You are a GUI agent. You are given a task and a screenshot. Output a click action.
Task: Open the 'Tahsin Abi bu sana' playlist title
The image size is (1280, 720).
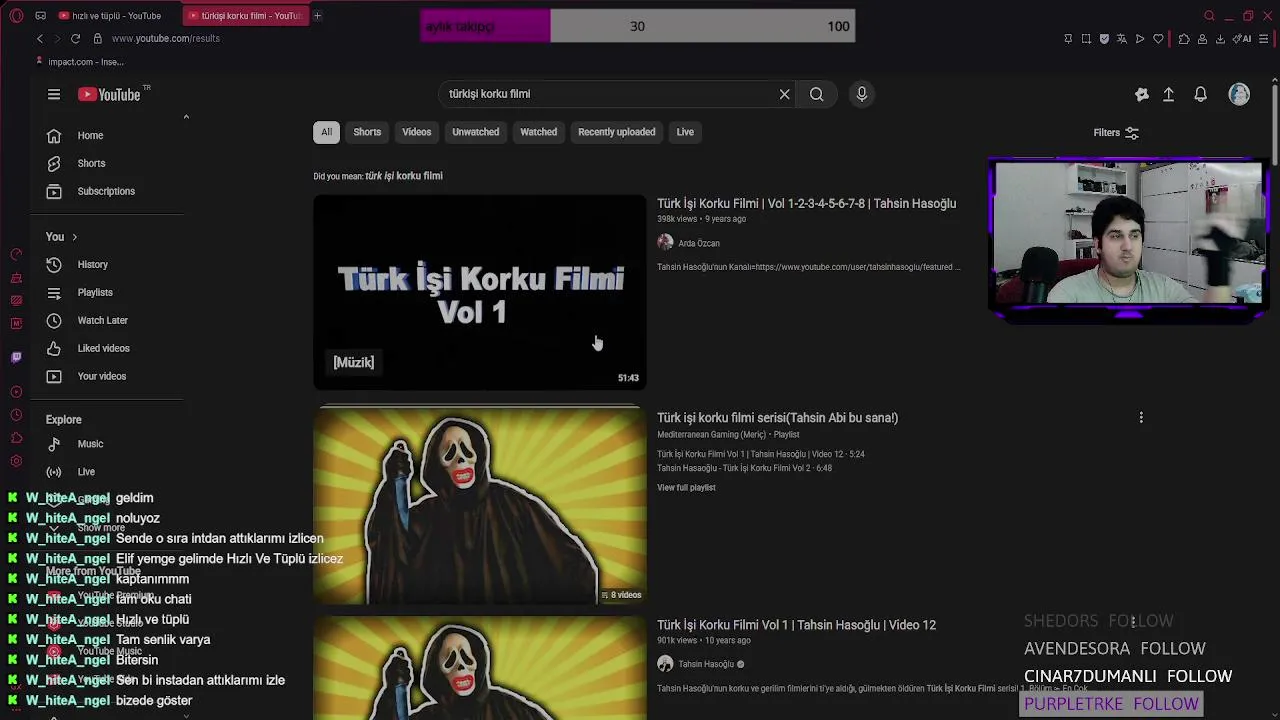(777, 418)
